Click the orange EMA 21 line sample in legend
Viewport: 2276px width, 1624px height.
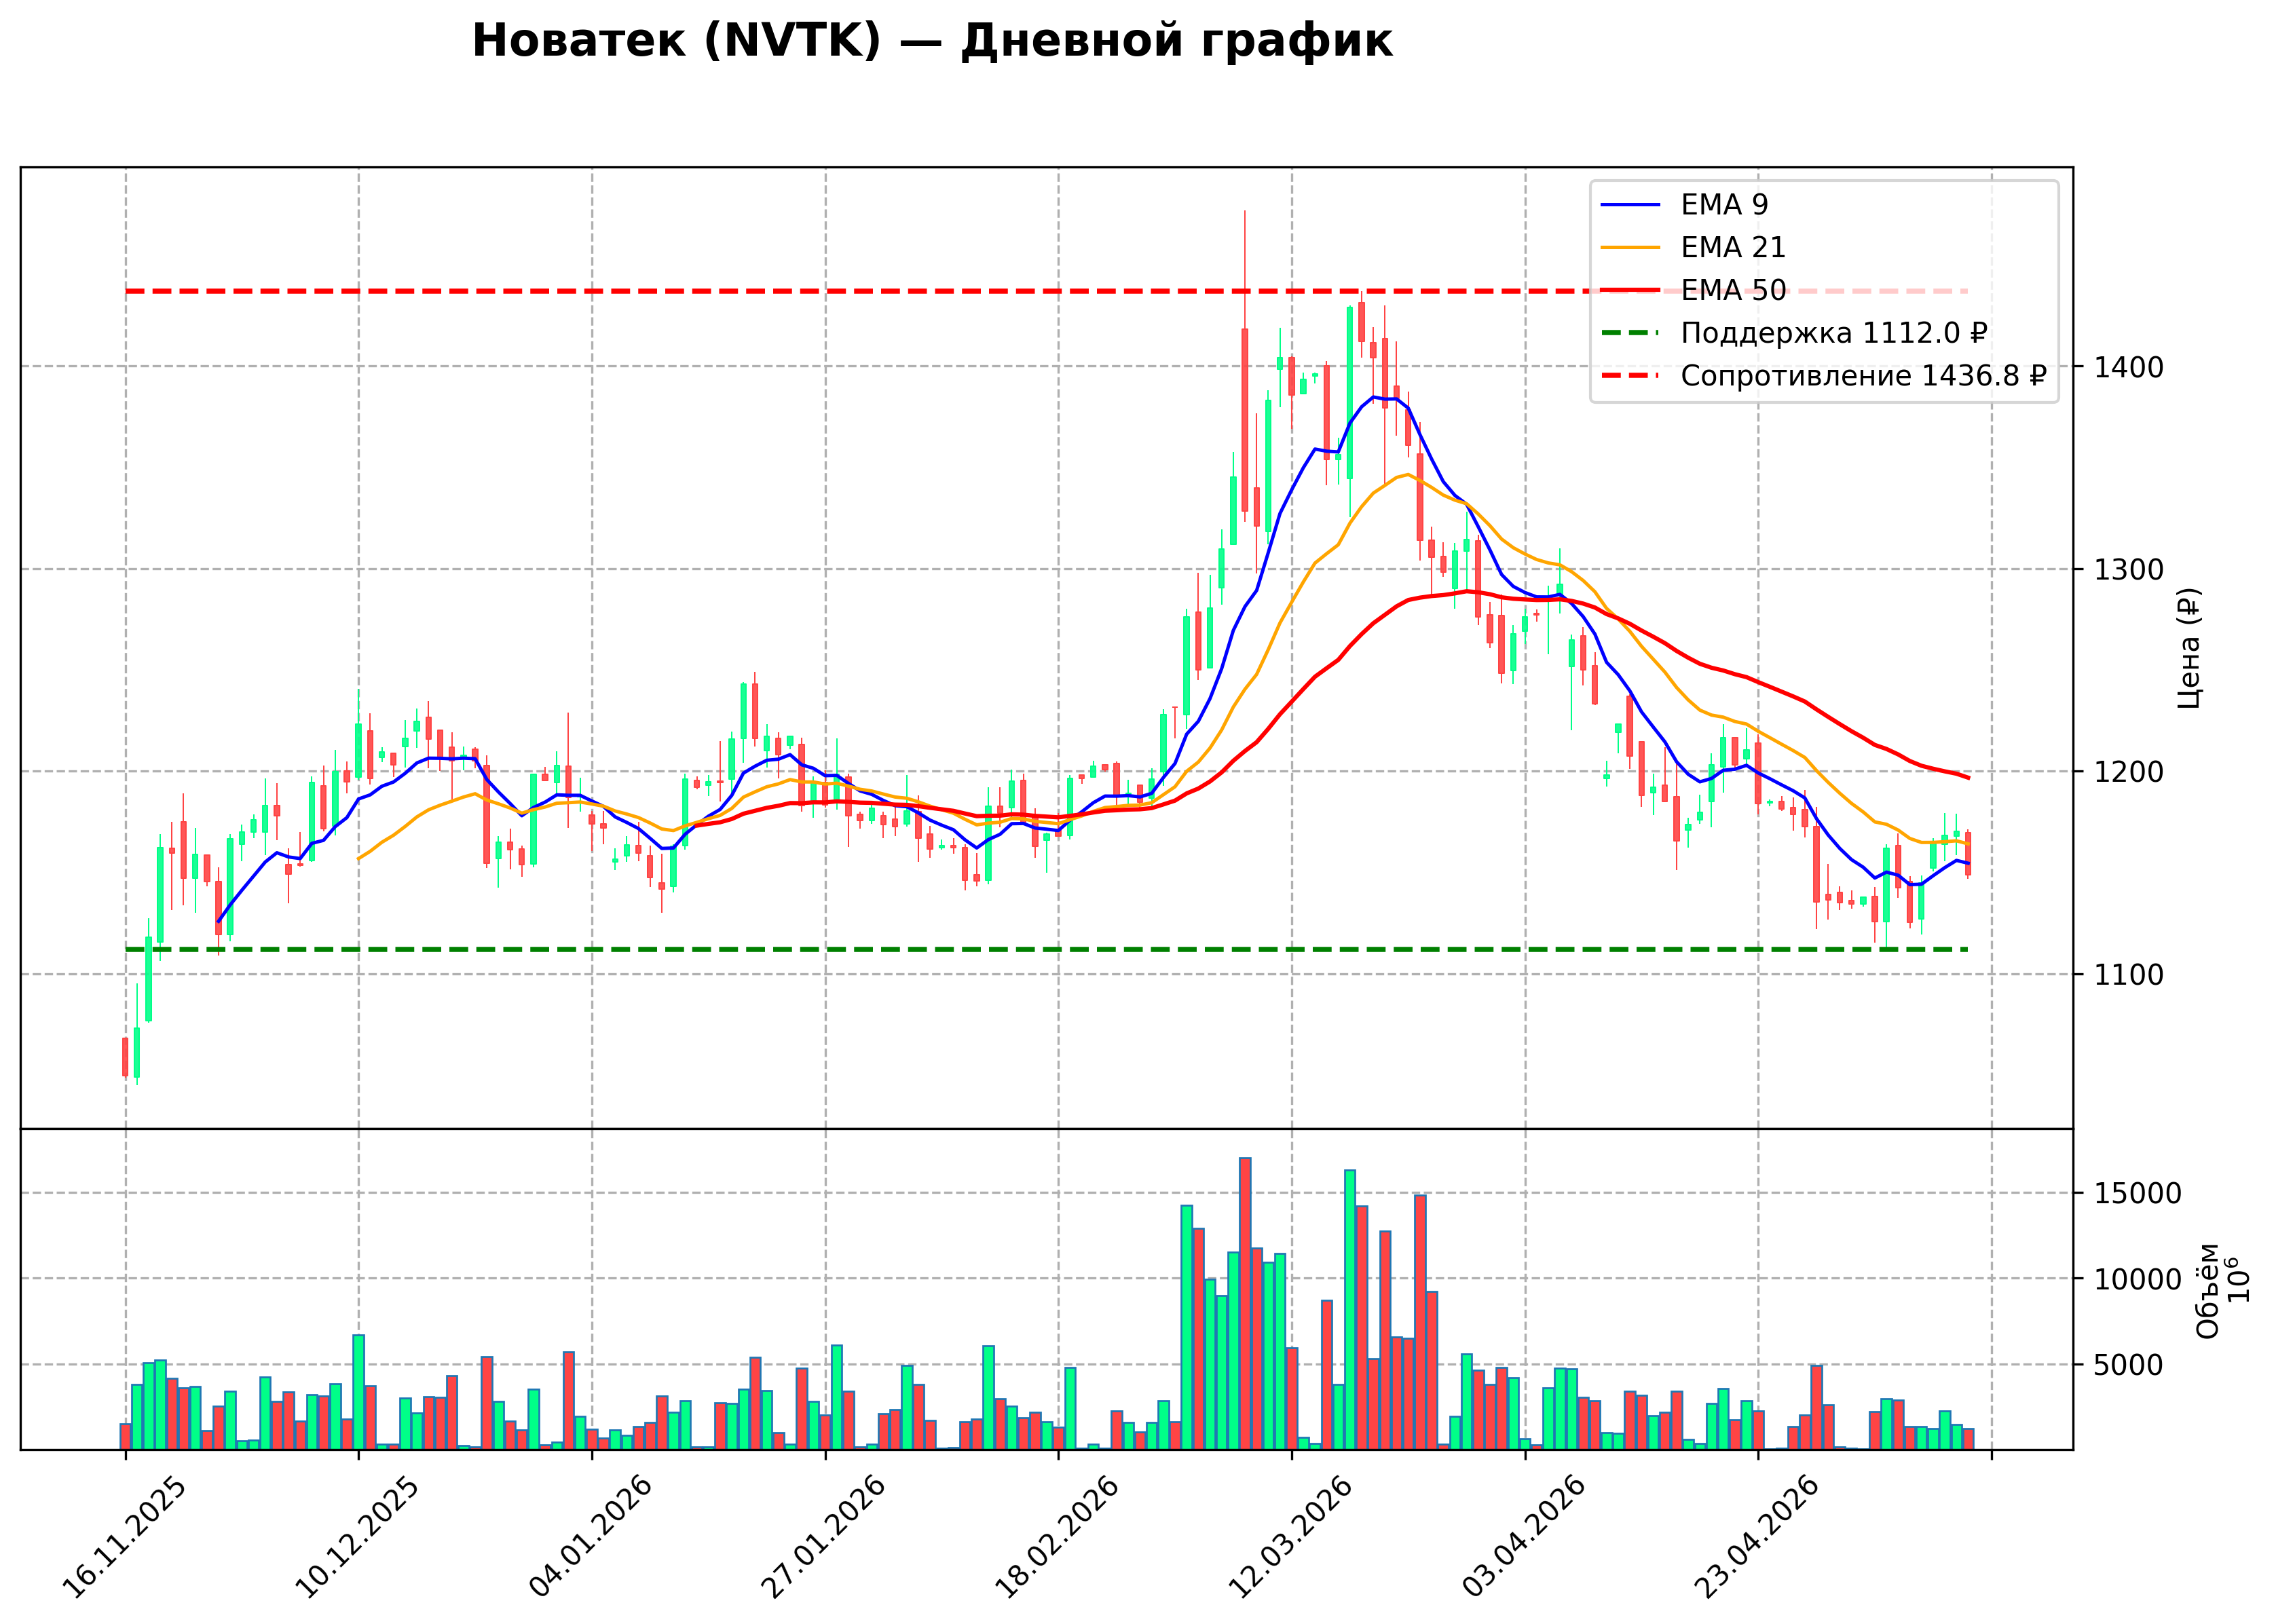pyautogui.click(x=1630, y=247)
